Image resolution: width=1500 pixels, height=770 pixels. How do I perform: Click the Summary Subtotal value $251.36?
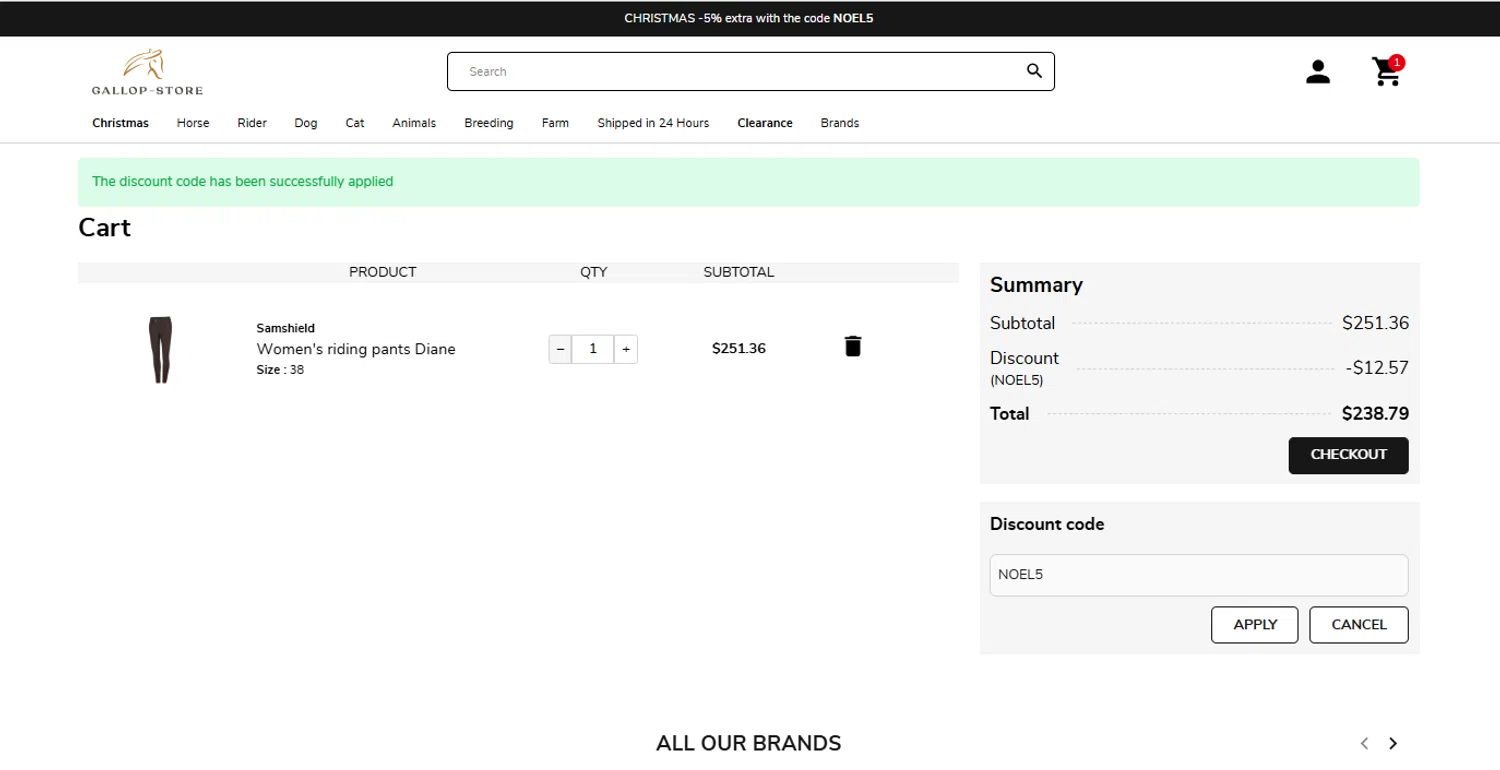(x=1375, y=323)
